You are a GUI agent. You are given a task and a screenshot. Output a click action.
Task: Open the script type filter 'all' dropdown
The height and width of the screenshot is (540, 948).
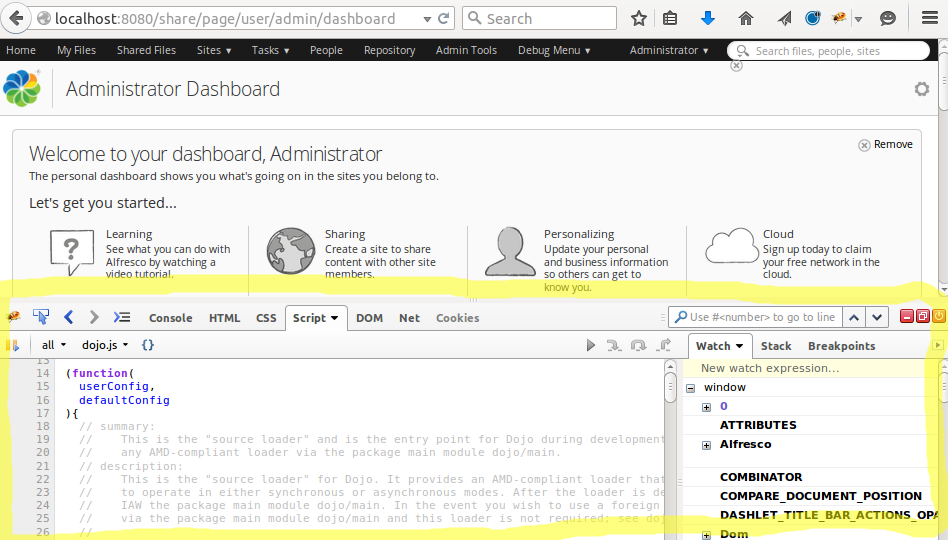coord(54,345)
